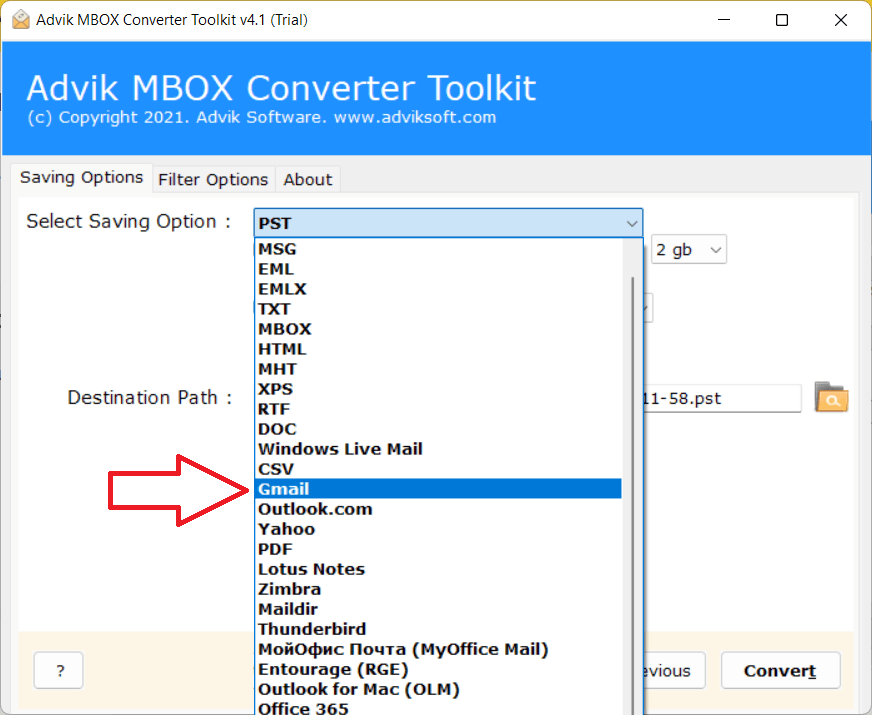Image resolution: width=872 pixels, height=715 pixels.
Task: Switch to the Filter Options tab
Action: [213, 180]
